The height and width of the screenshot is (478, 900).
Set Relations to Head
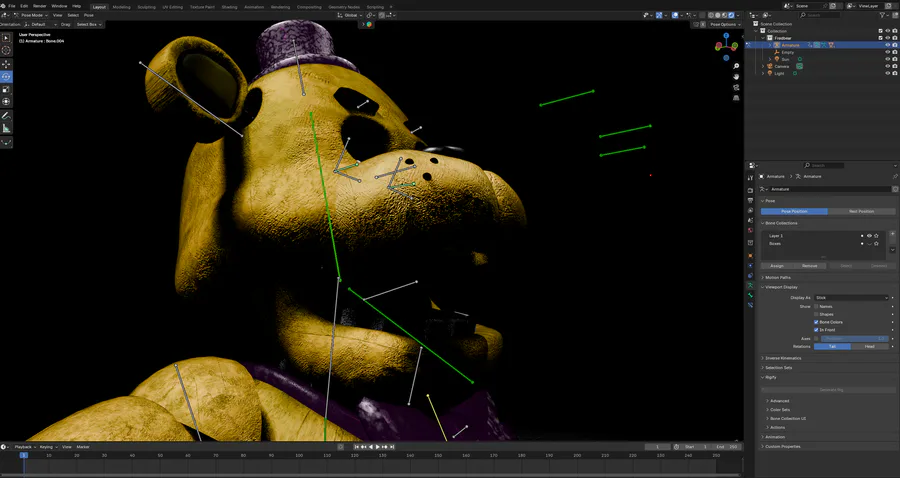click(870, 347)
